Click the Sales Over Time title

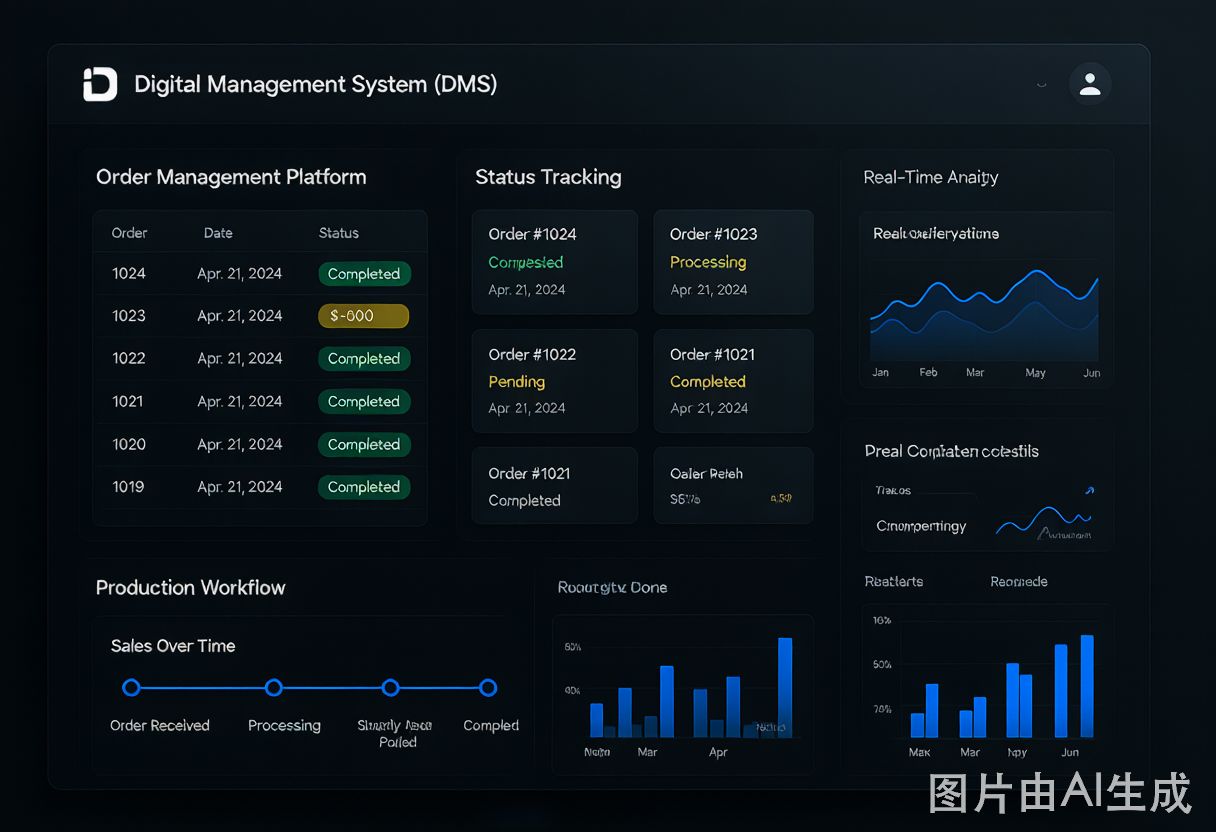(173, 646)
